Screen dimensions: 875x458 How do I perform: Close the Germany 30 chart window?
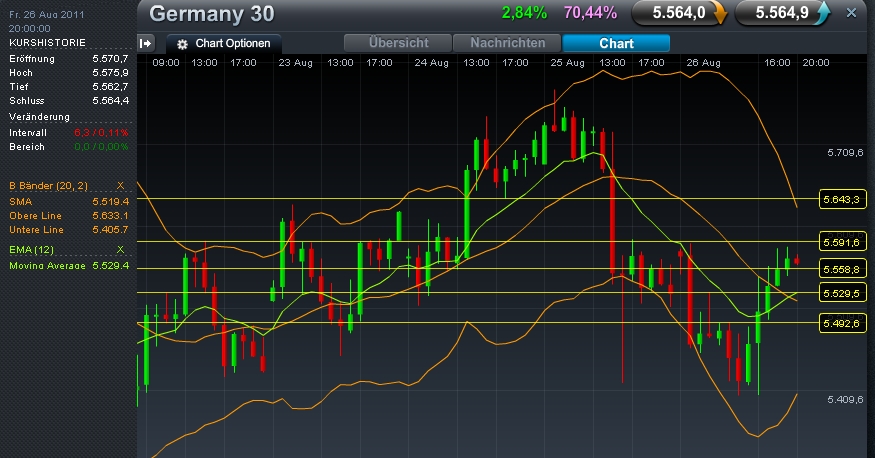[851, 13]
